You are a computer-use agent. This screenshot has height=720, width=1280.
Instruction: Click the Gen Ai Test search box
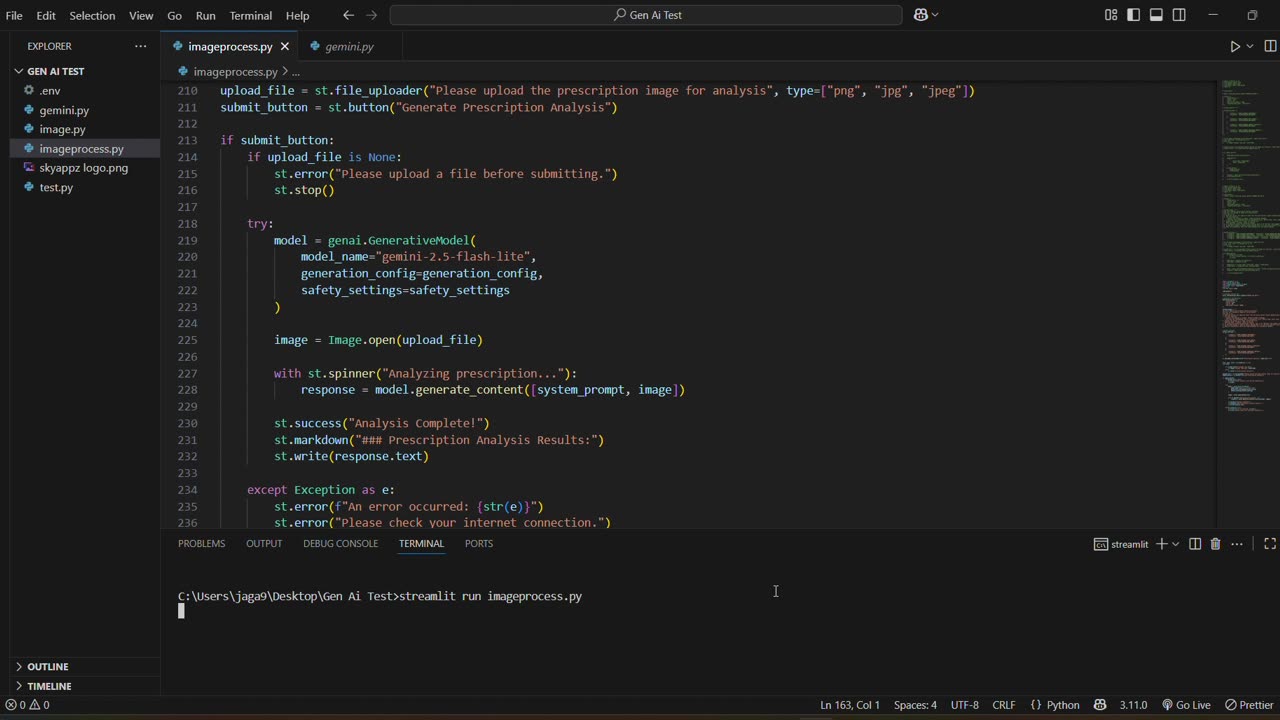click(646, 15)
